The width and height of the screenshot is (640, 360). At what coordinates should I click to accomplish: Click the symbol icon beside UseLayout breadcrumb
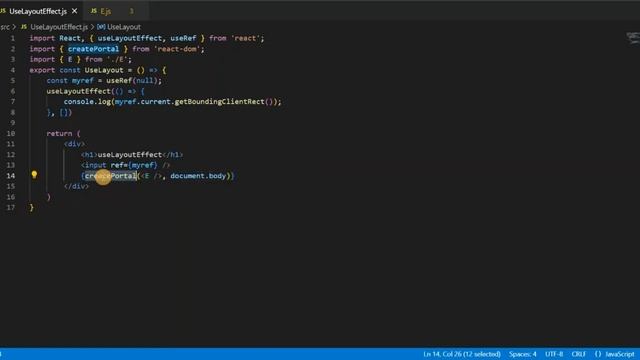tap(101, 27)
